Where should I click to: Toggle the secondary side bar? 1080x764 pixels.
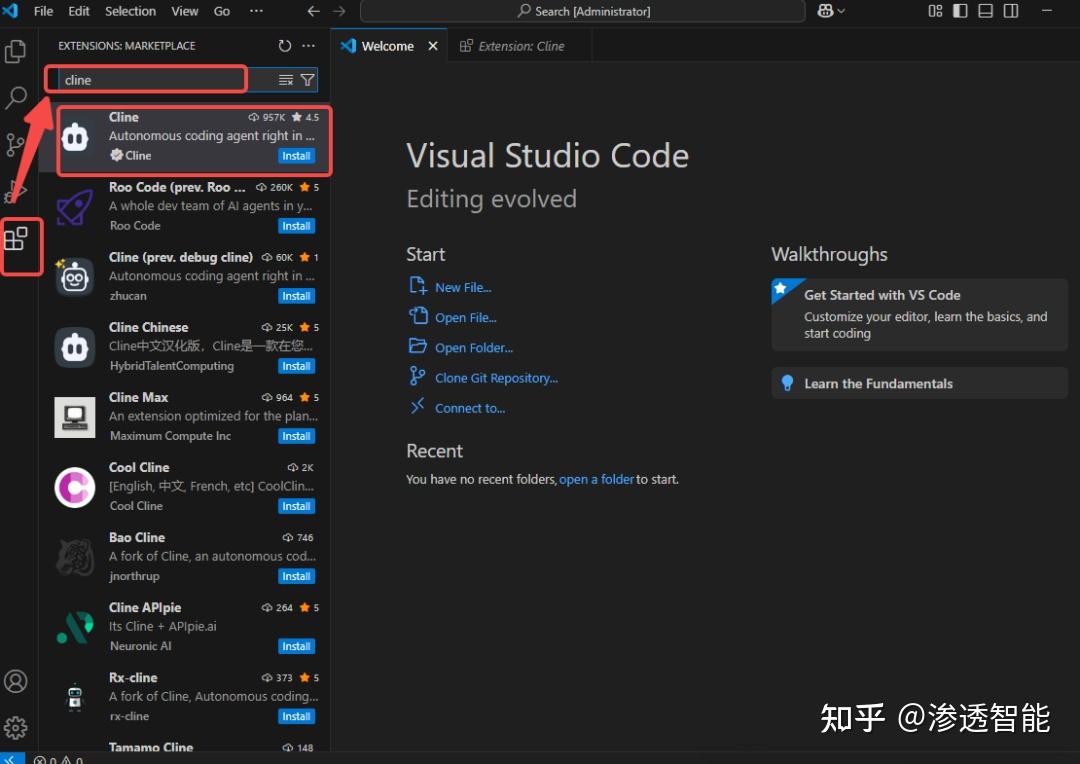tap(1011, 11)
